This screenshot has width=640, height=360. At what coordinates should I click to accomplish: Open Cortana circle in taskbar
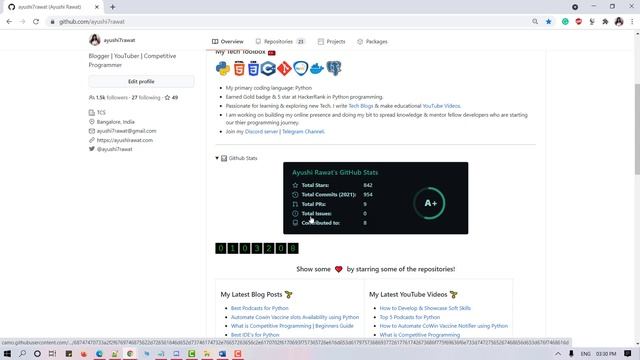coord(37,354)
